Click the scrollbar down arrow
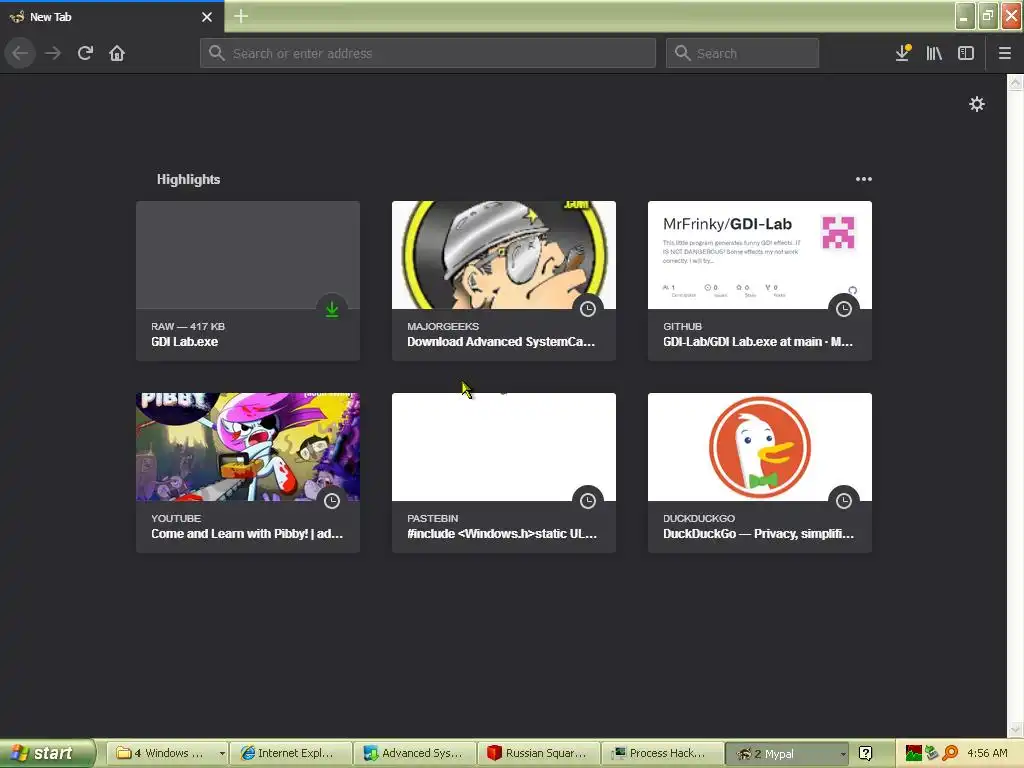Viewport: 1024px width, 768px height. [1015, 729]
